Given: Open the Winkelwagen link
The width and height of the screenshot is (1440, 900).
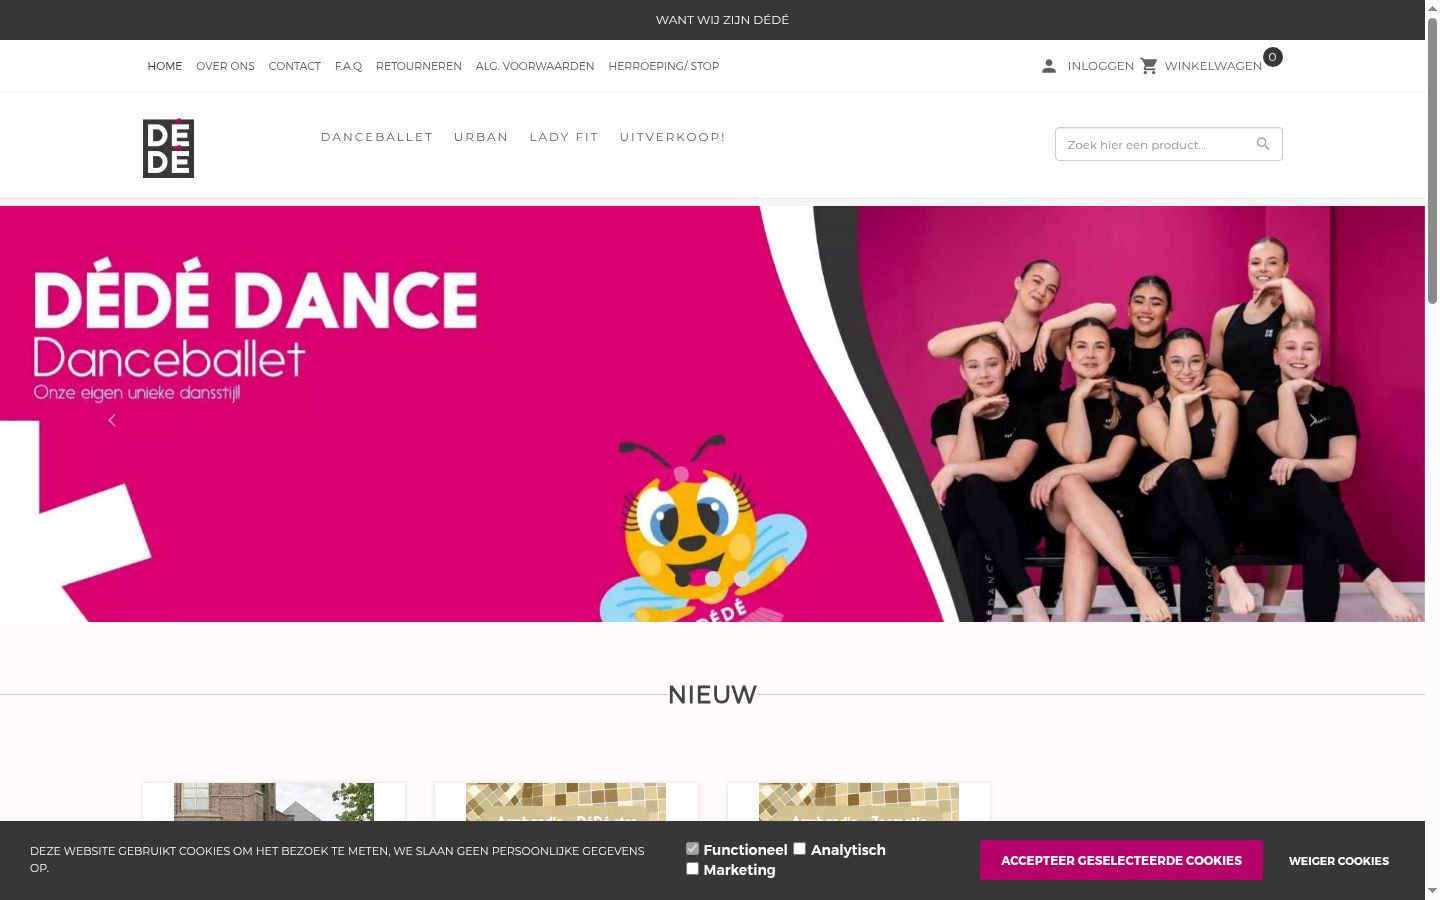Looking at the screenshot, I should coord(1213,66).
